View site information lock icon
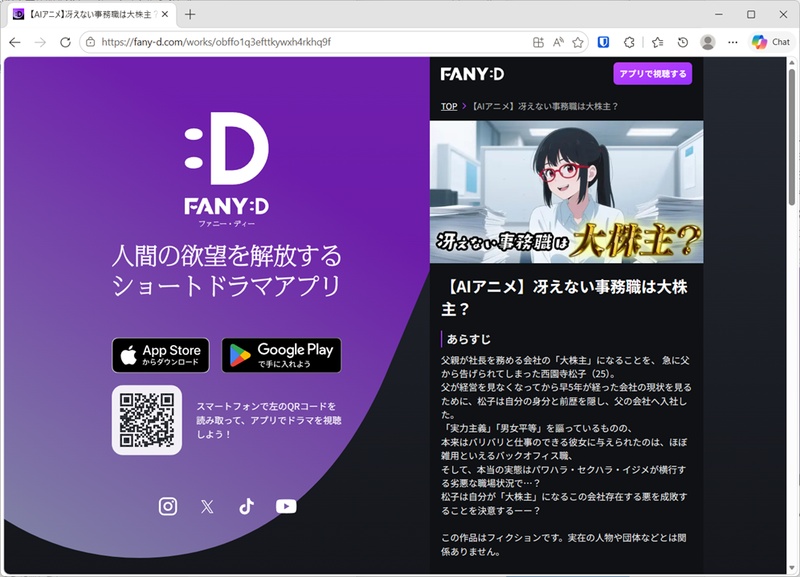 click(90, 42)
